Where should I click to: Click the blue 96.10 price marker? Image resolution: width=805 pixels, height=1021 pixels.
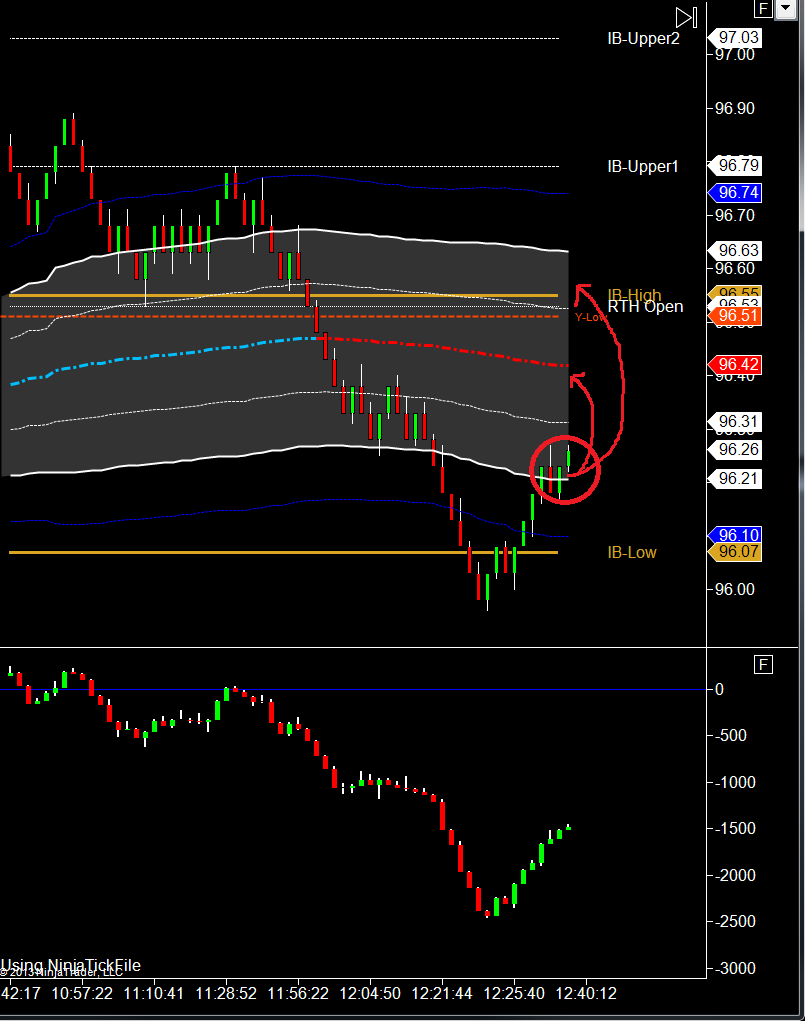click(735, 535)
